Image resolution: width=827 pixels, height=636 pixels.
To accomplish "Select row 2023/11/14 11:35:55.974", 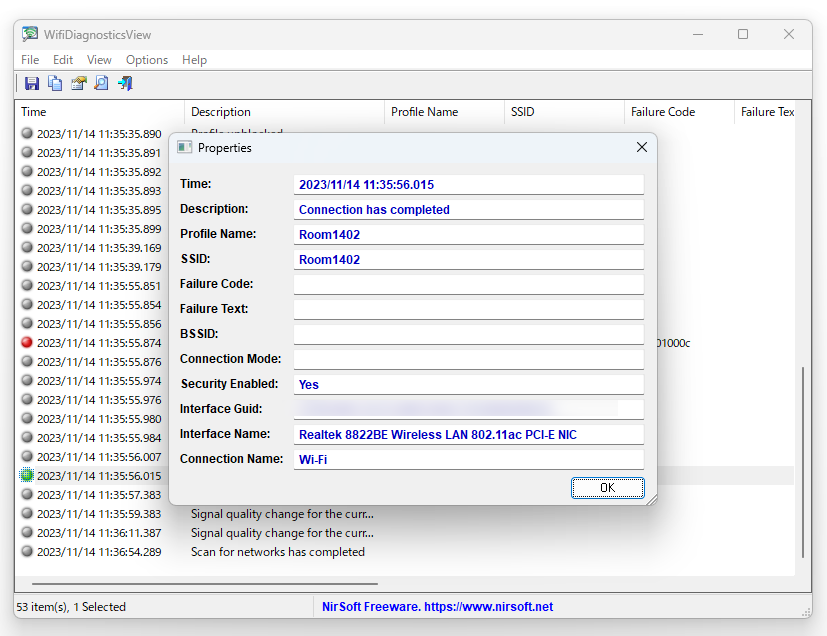I will tap(99, 381).
